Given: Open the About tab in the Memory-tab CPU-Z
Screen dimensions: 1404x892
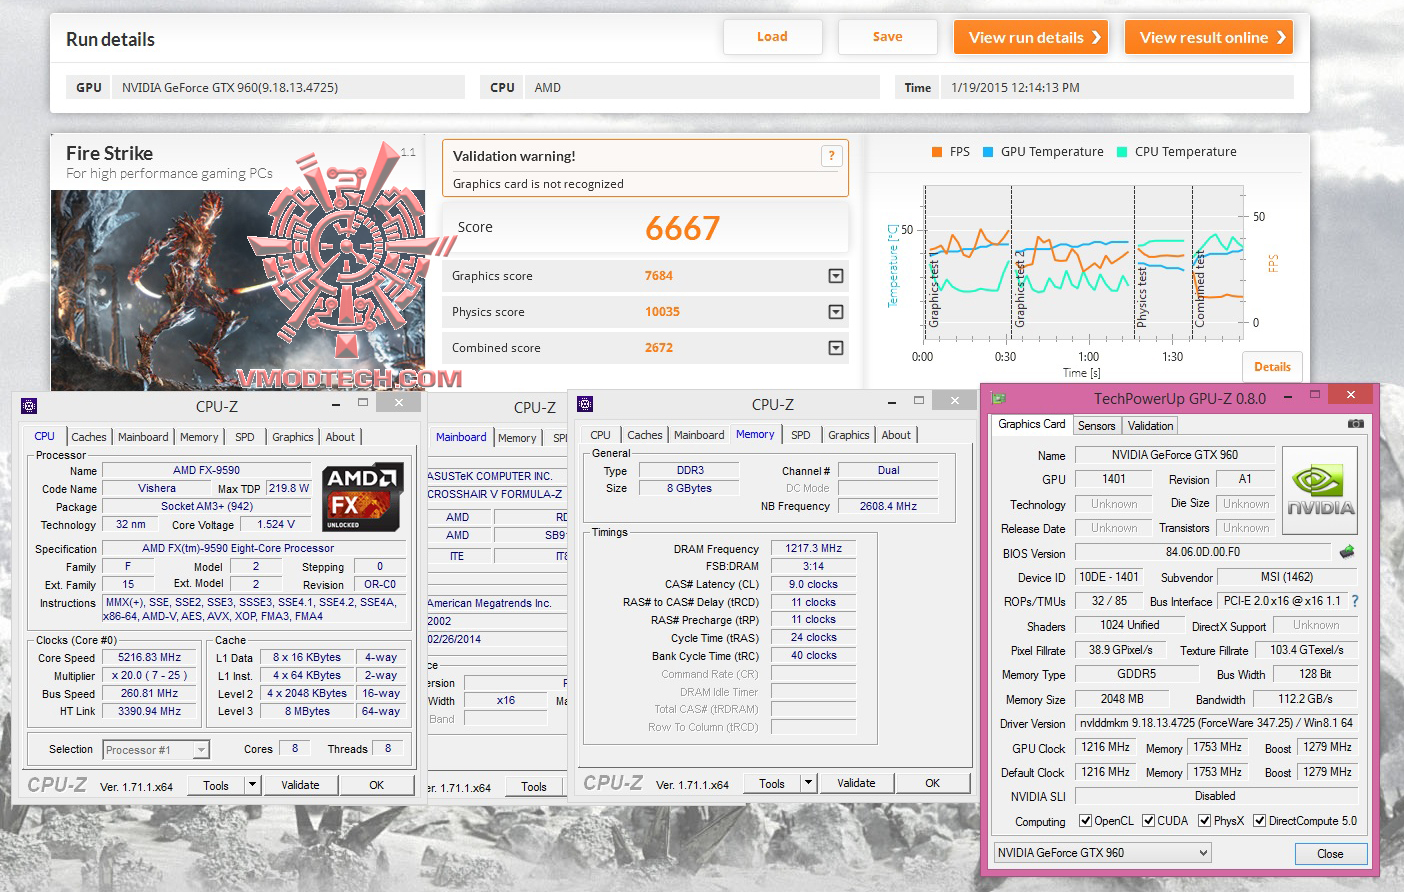Looking at the screenshot, I should coord(896,435).
